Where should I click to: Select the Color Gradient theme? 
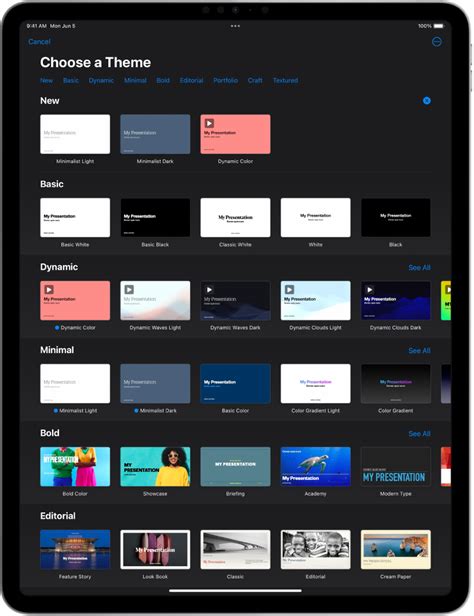[x=395, y=383]
